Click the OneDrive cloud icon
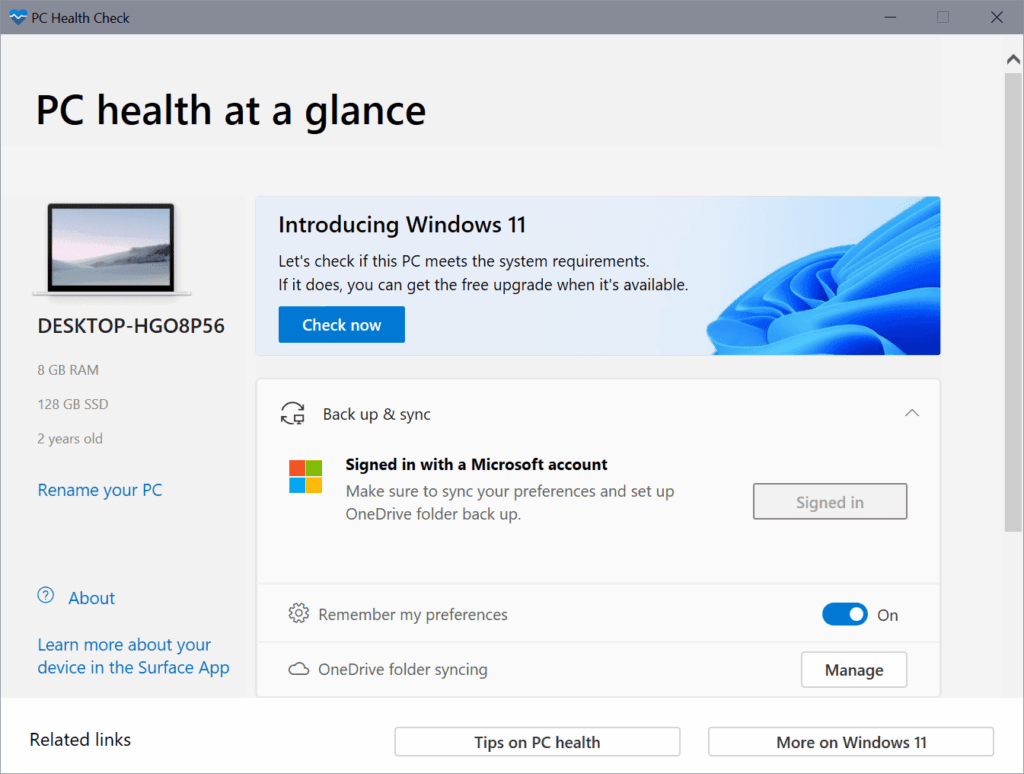Screen dimensions: 1024x774 click(x=298, y=669)
